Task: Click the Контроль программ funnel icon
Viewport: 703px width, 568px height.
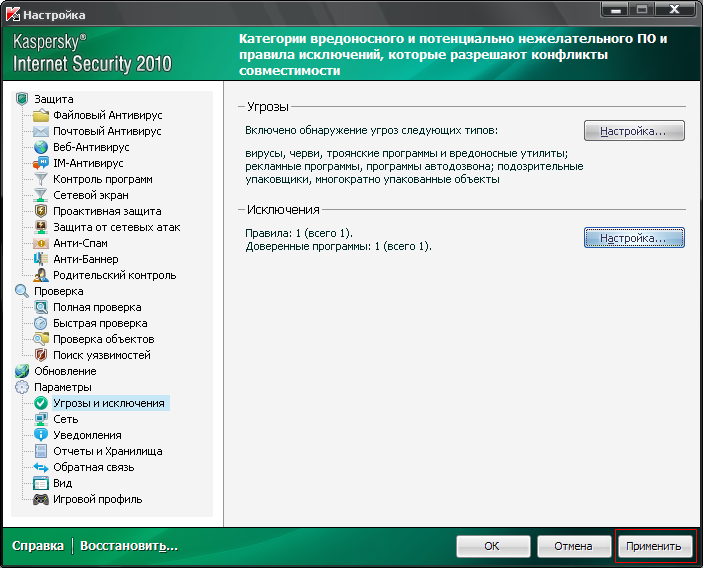Action: (41, 179)
